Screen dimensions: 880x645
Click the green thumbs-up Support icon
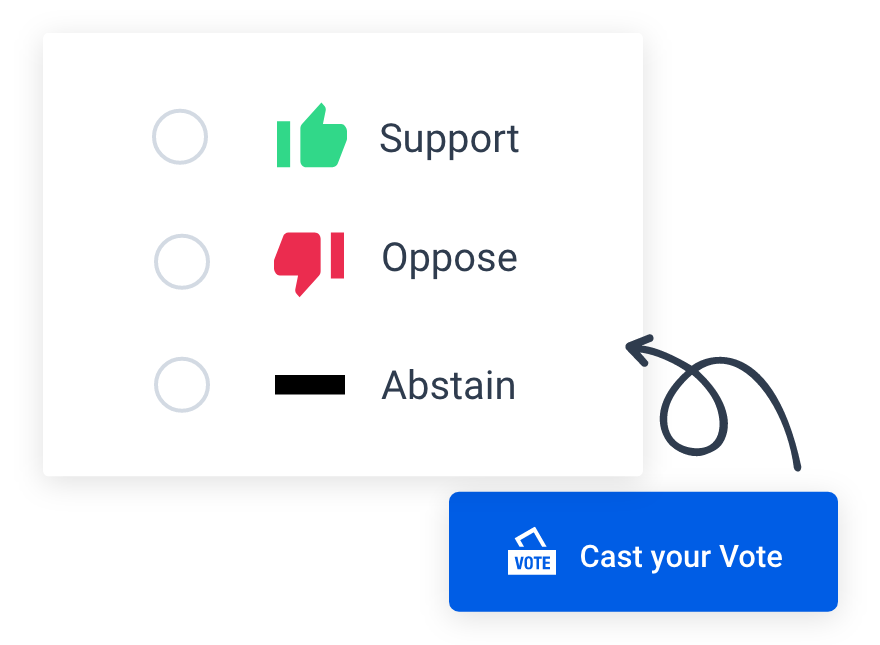(x=310, y=137)
